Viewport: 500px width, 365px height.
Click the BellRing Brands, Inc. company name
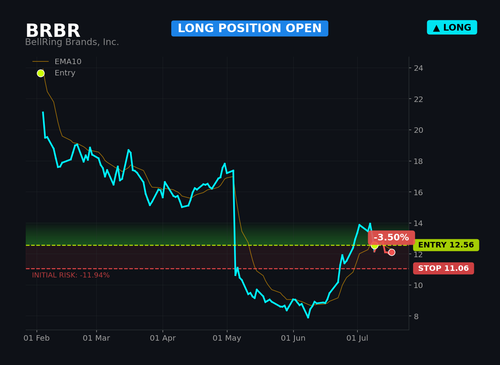tap(72, 42)
